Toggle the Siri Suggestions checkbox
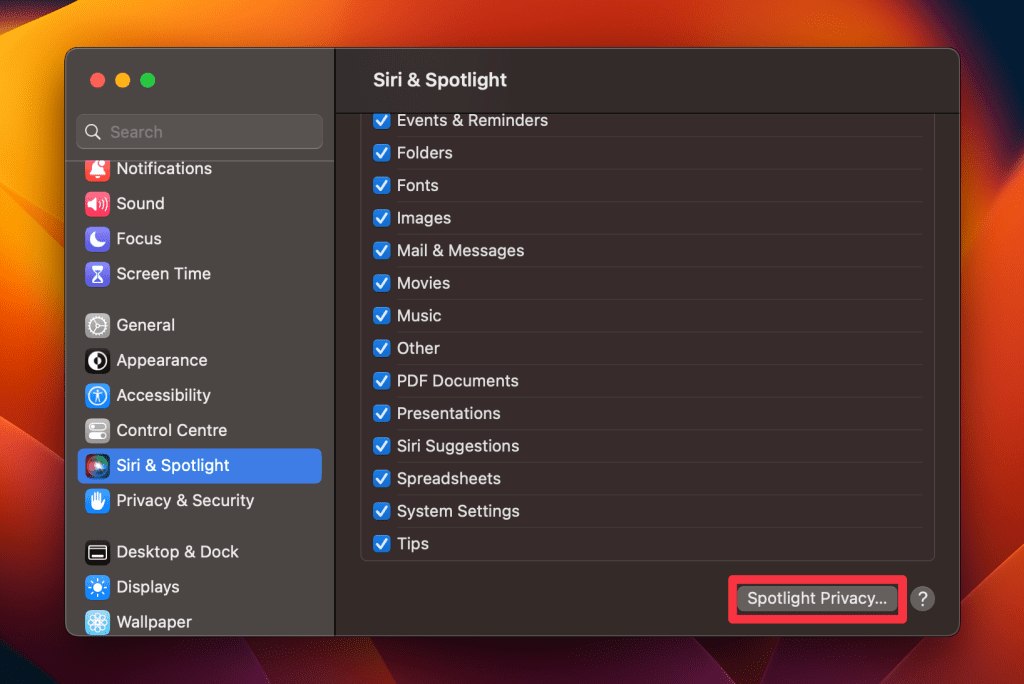The height and width of the screenshot is (684, 1024). [381, 446]
